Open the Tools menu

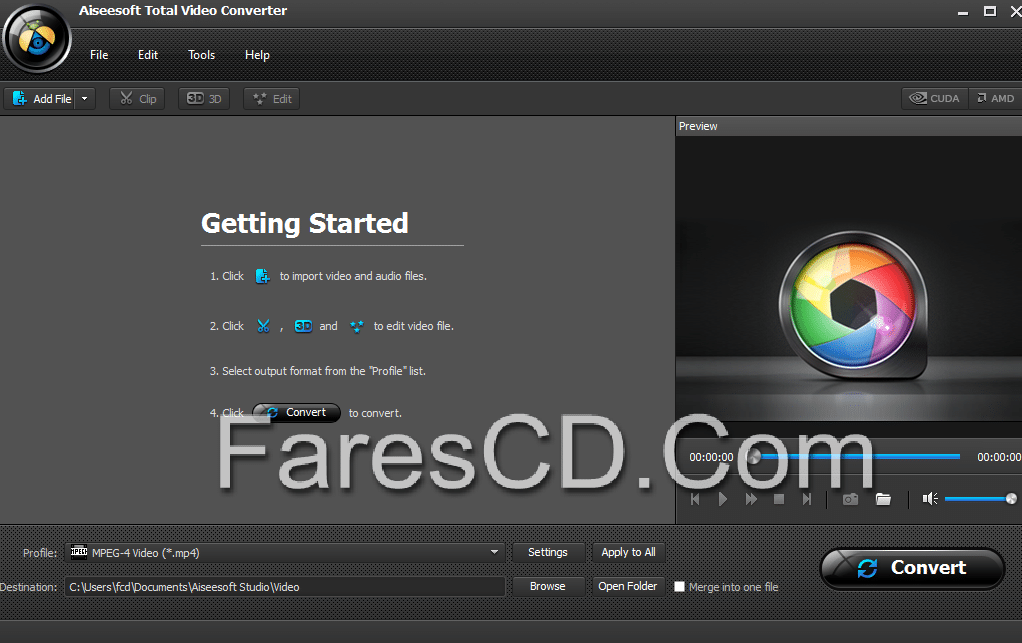pyautogui.click(x=201, y=55)
